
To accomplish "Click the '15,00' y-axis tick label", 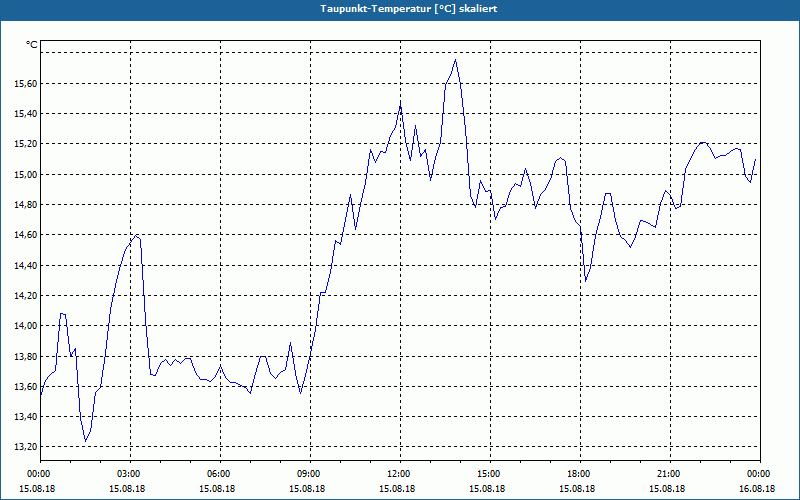I will click(x=25, y=174).
